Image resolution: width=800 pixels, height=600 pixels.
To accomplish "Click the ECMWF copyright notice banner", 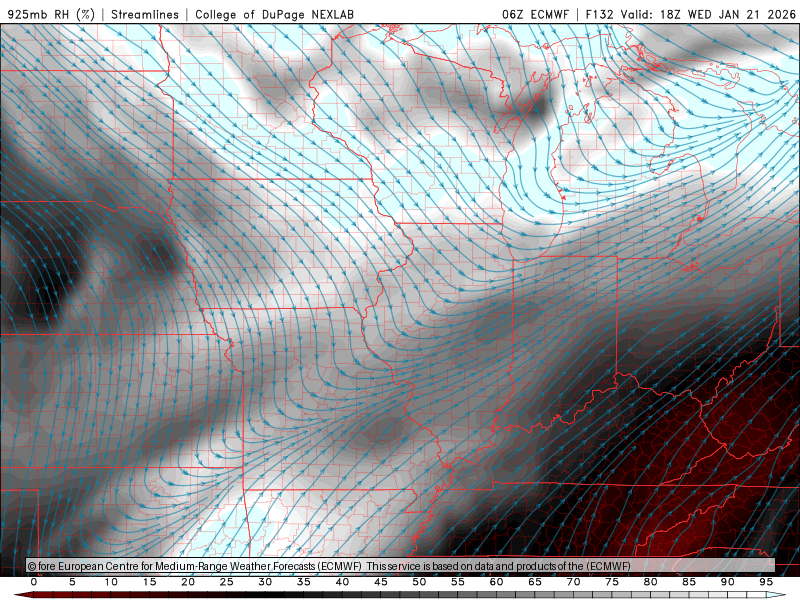I will 401,565.
